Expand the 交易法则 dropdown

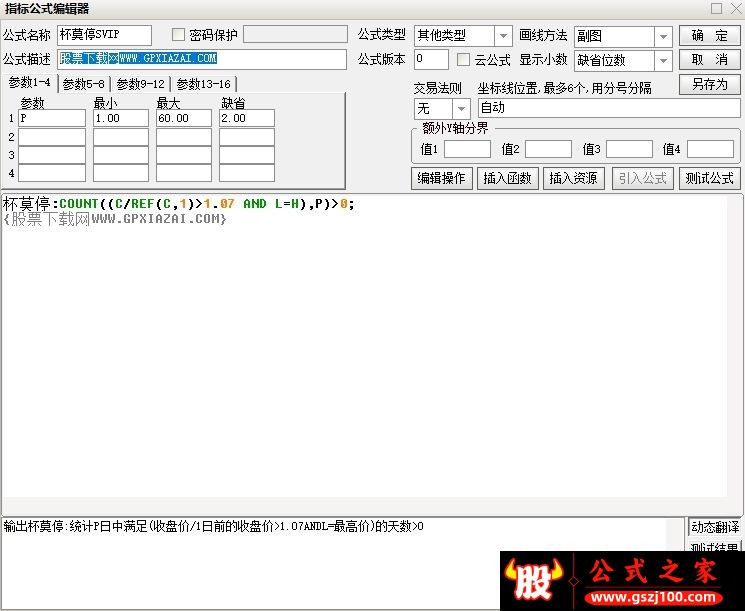461,108
